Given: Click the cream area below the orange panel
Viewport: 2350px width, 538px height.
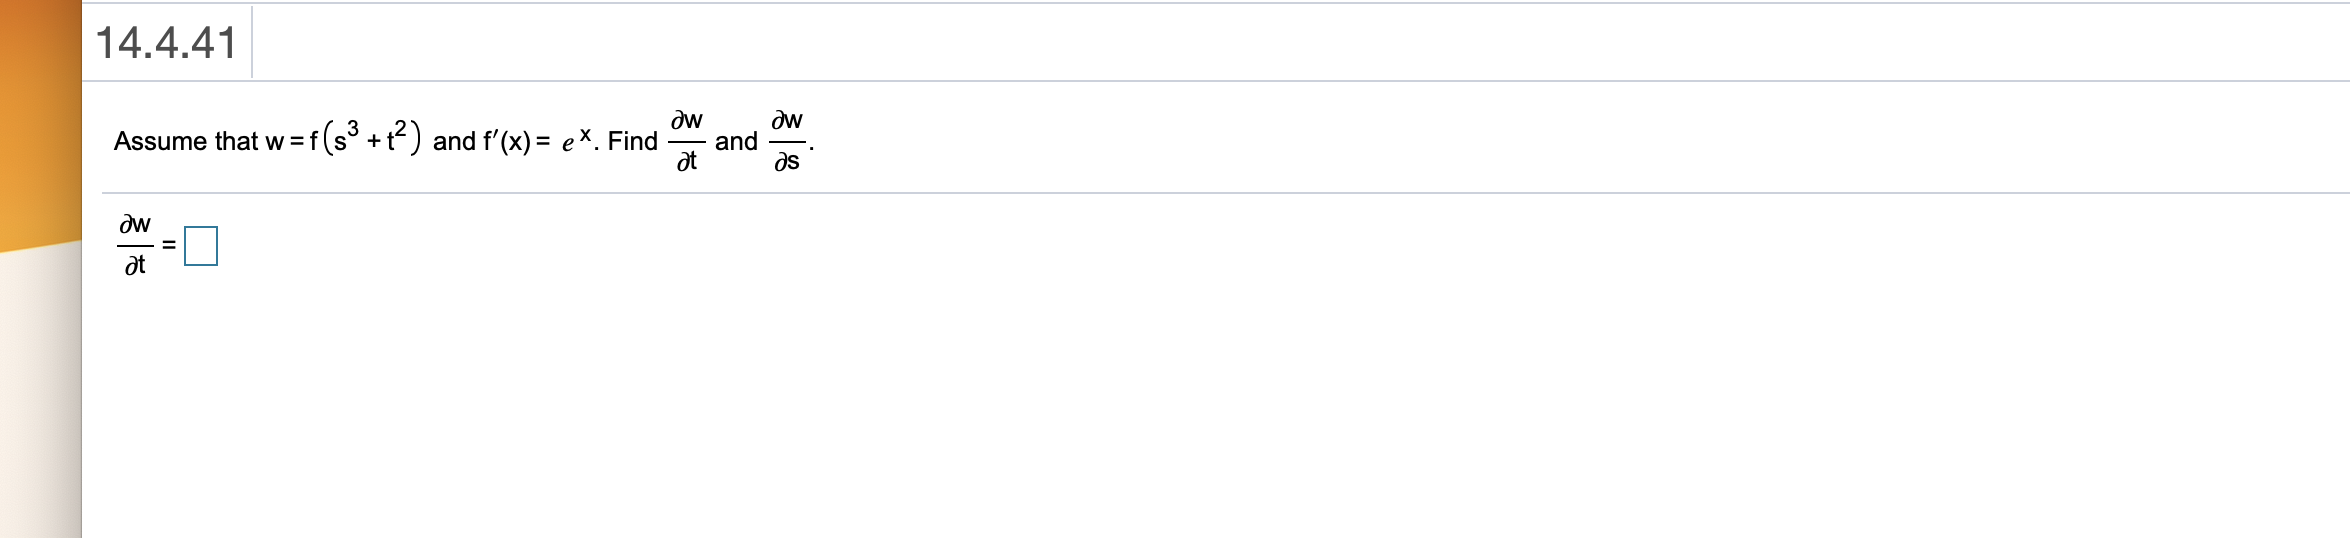Looking at the screenshot, I should (x=40, y=400).
